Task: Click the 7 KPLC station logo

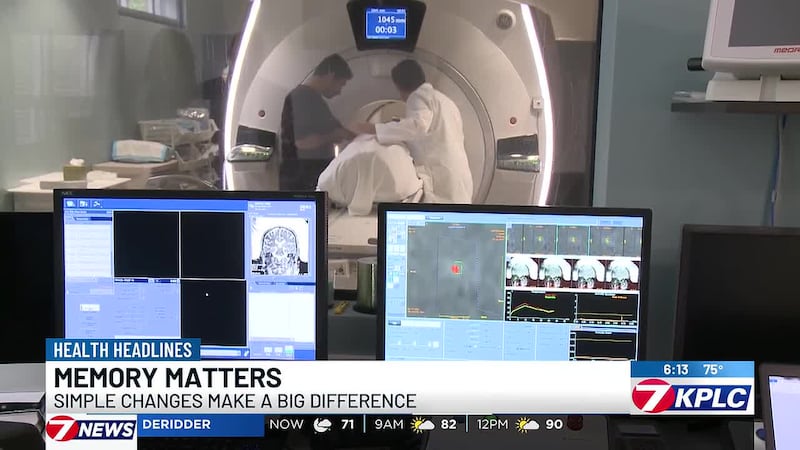Action: click(x=692, y=396)
